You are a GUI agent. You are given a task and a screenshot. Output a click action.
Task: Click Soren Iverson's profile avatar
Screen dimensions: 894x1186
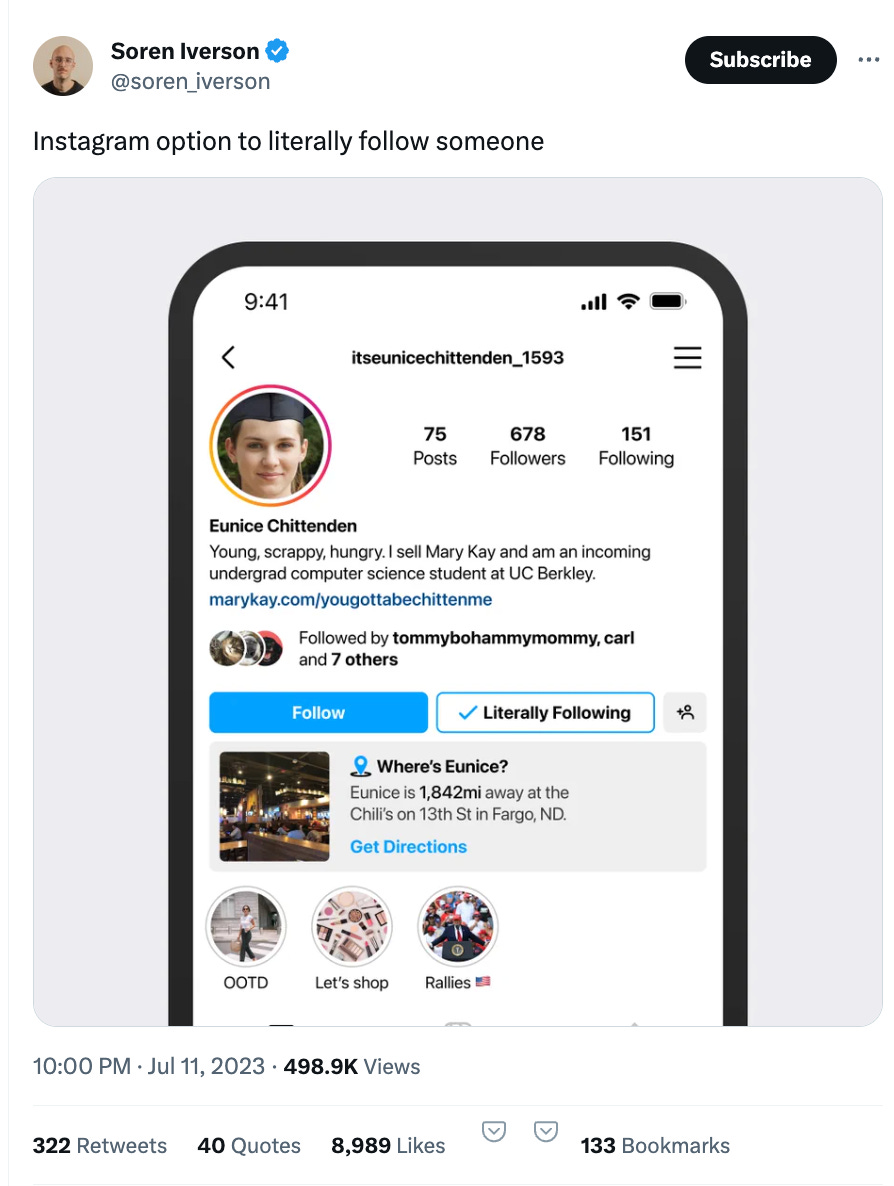tap(63, 66)
